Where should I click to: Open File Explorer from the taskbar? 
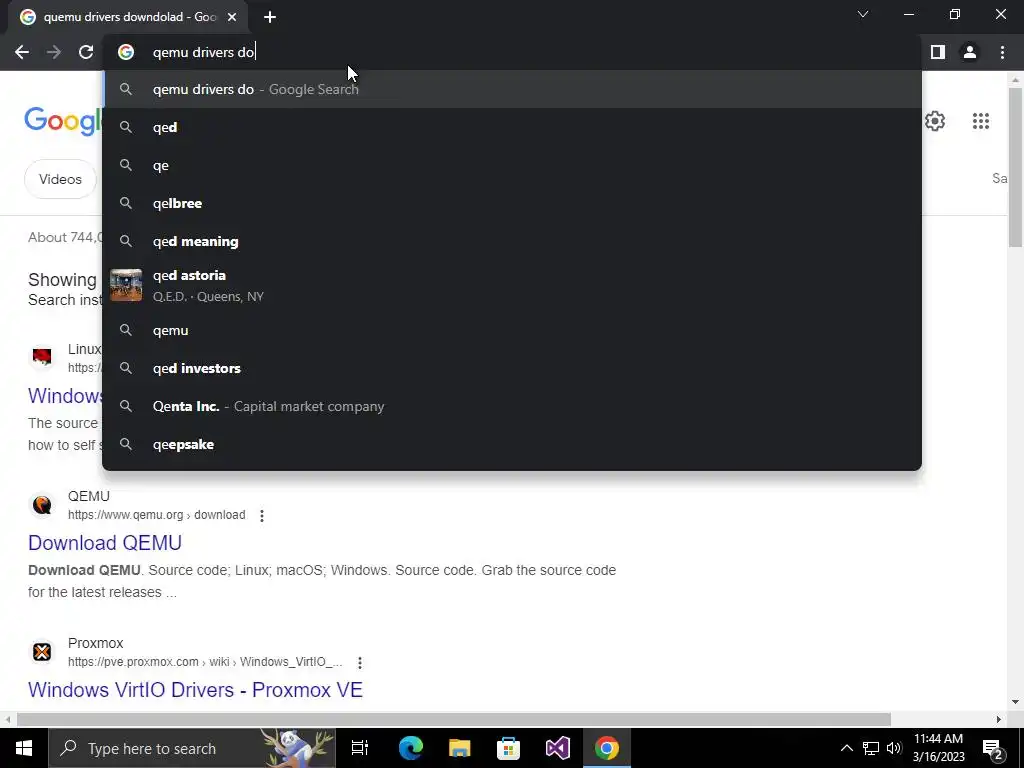click(460, 748)
